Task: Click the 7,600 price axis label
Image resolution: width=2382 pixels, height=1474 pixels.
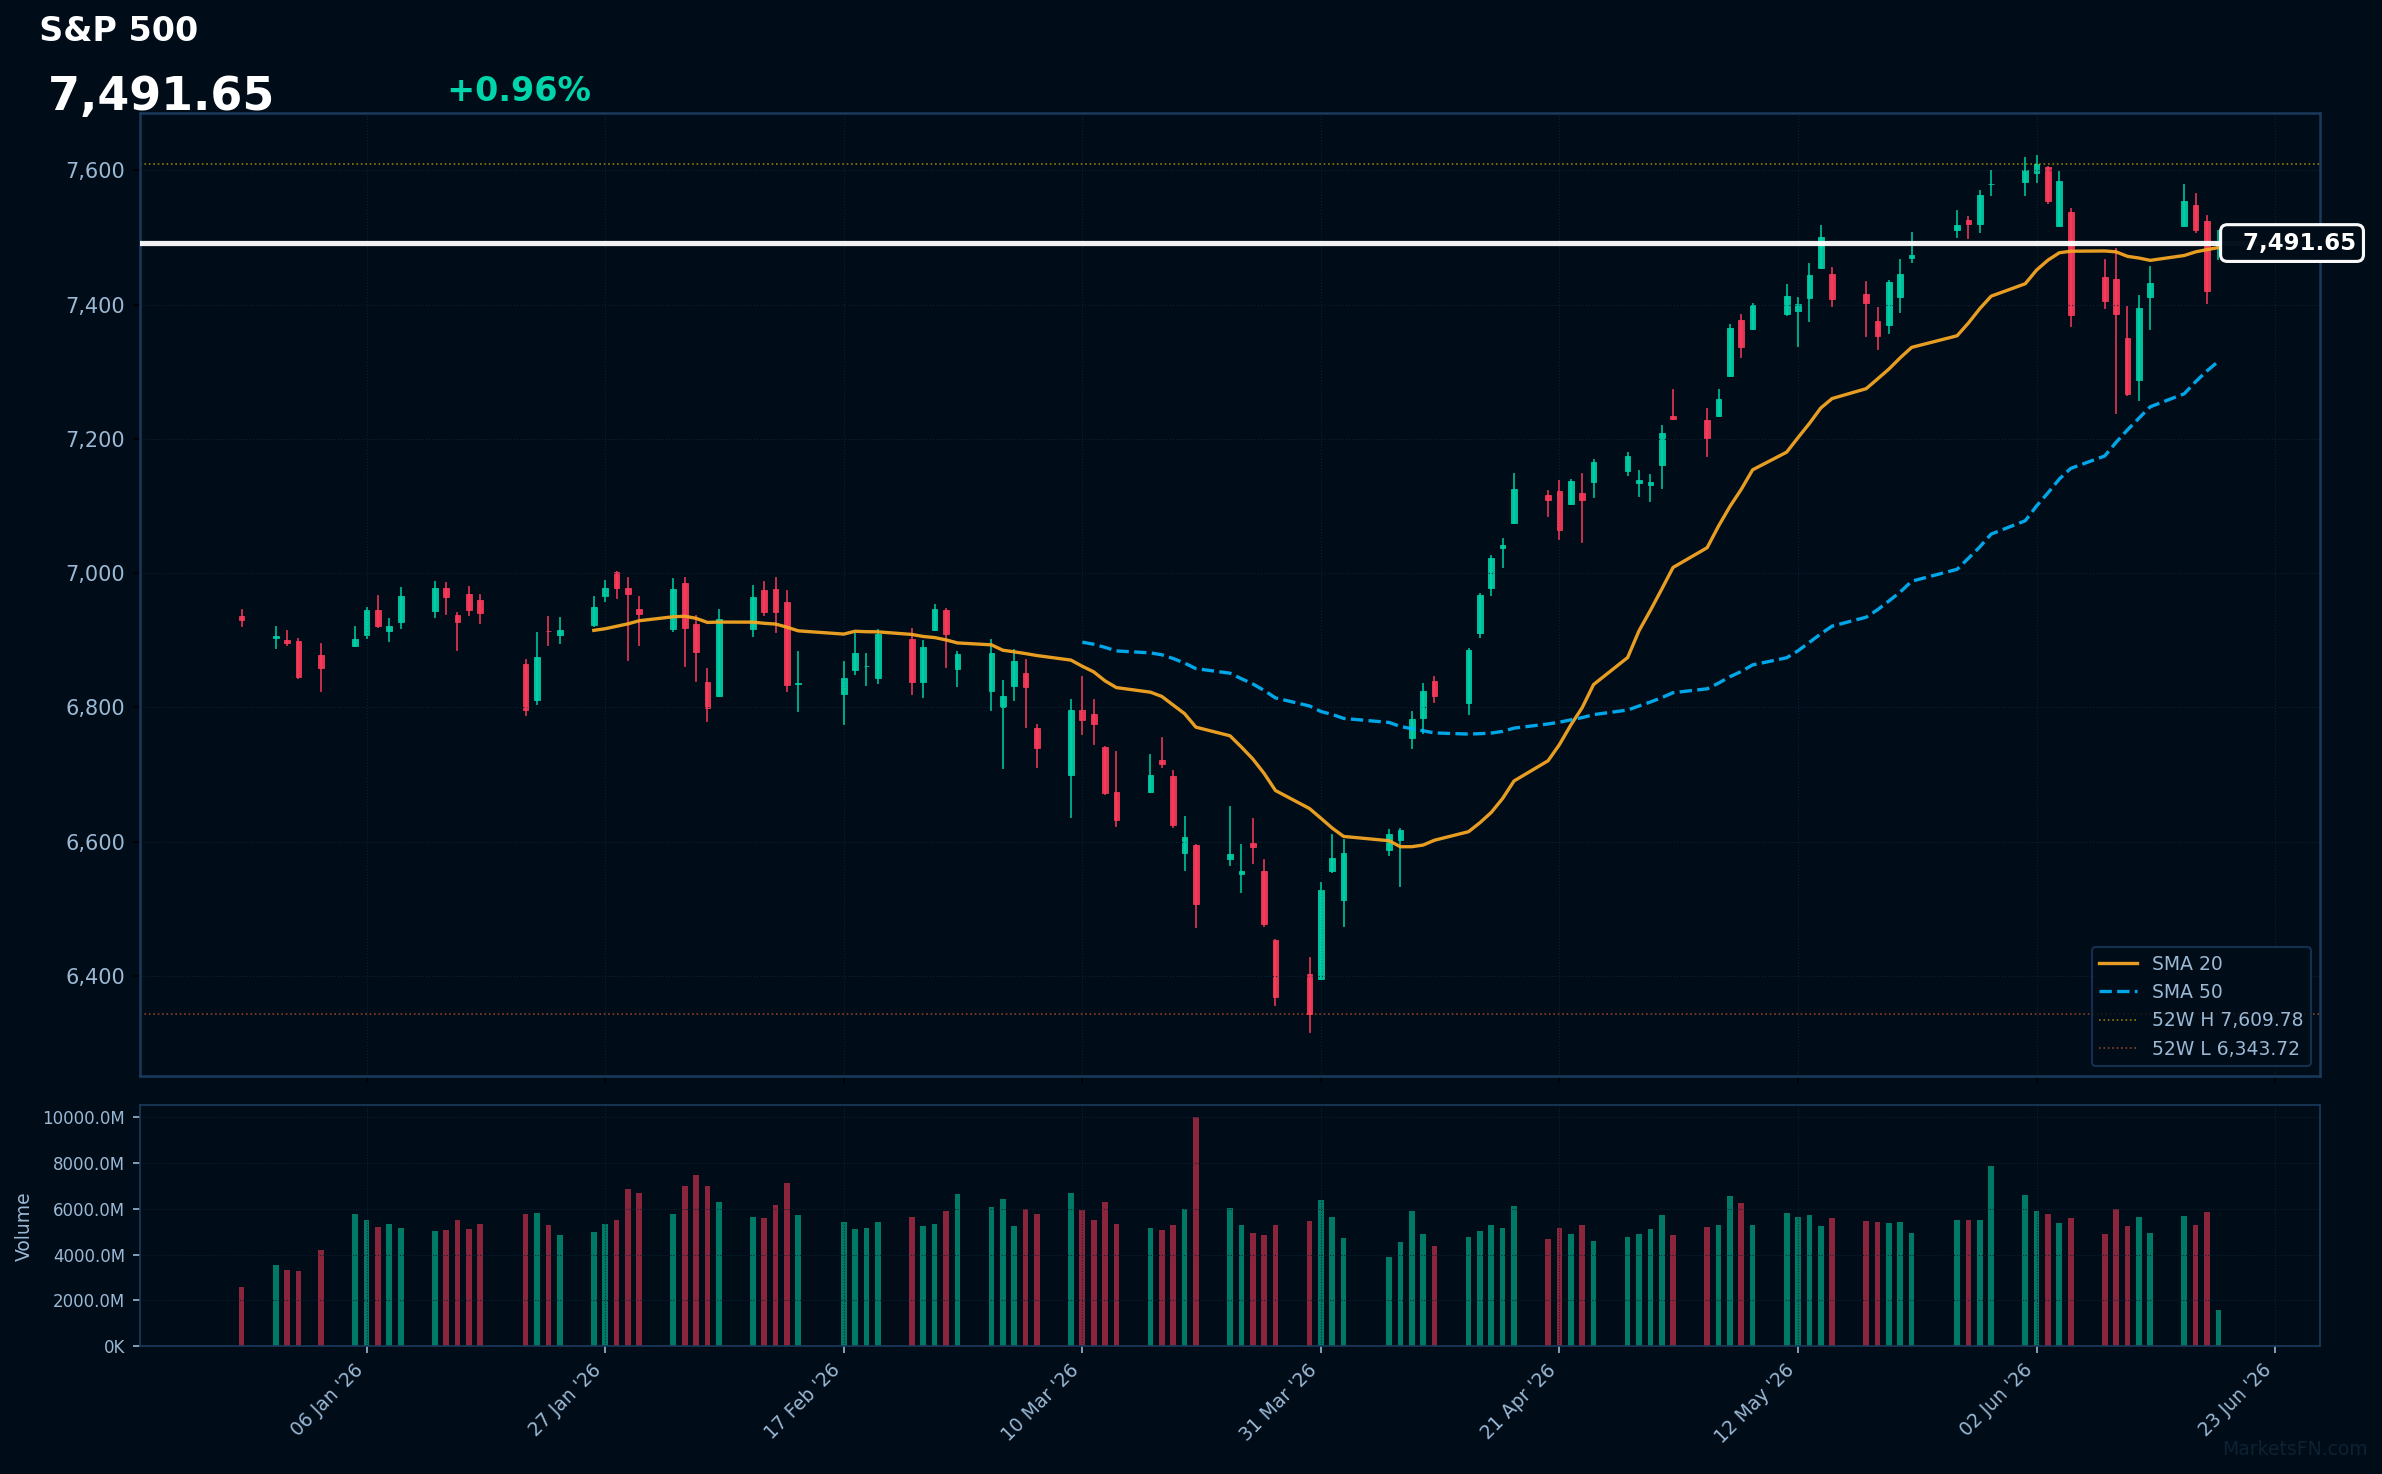Action: click(95, 171)
